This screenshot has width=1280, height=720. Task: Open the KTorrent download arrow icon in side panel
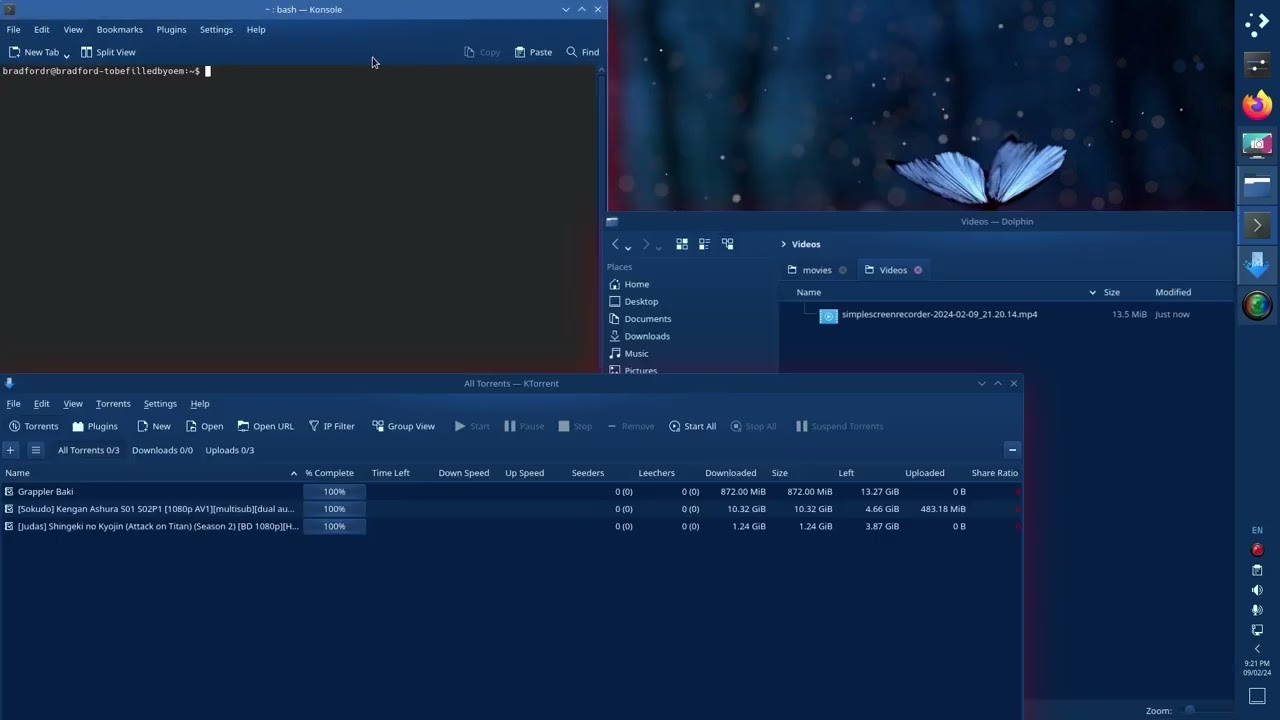tap(1257, 265)
